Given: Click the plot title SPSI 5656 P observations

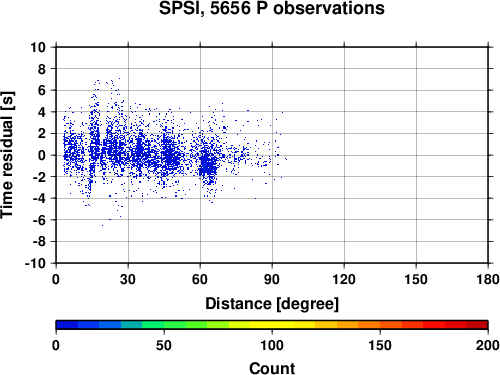Looking at the screenshot, I should click(272, 8).
